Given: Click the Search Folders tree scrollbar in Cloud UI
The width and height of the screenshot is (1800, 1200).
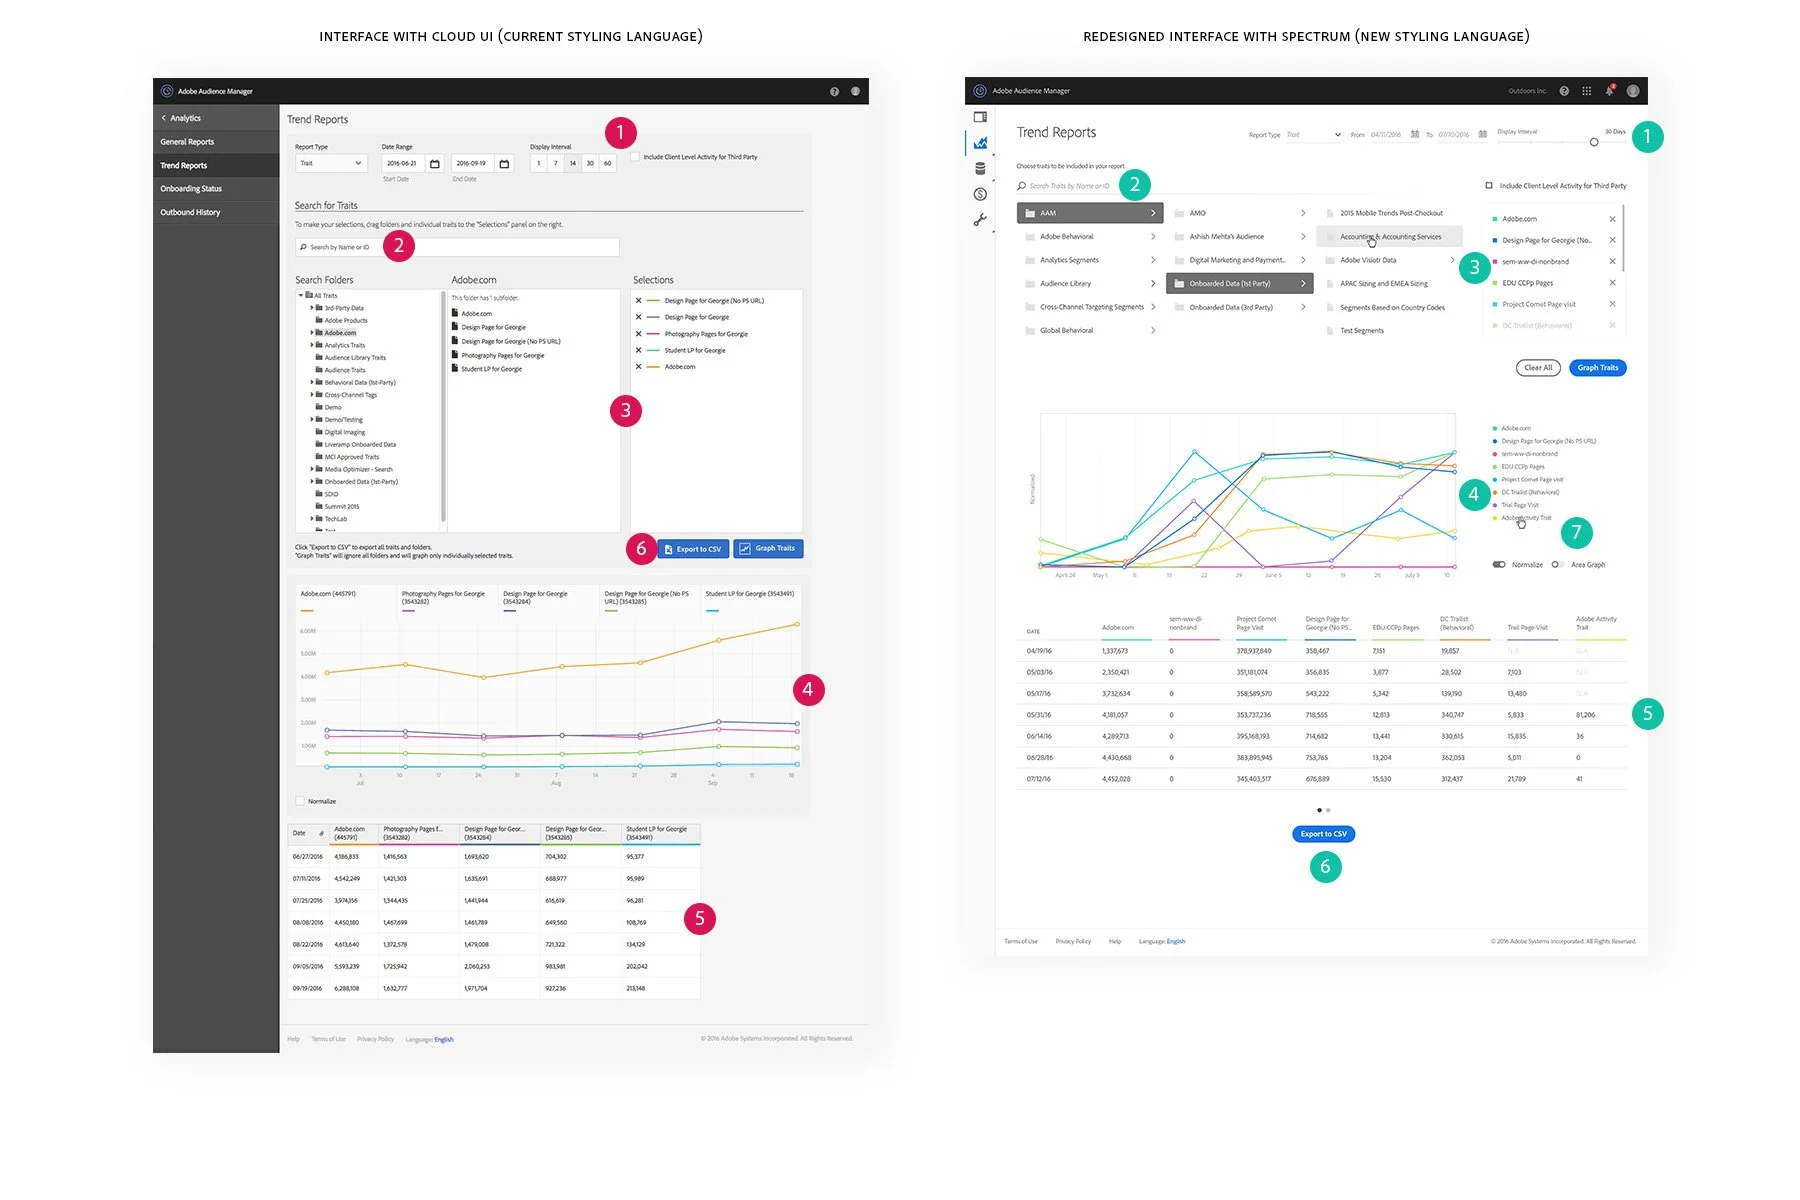Looking at the screenshot, I should (443, 405).
